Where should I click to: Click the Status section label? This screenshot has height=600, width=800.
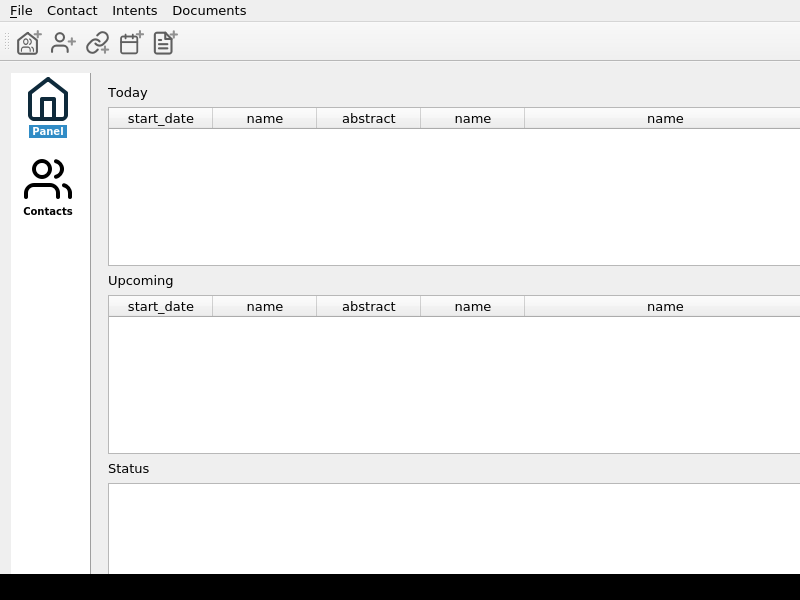click(129, 469)
